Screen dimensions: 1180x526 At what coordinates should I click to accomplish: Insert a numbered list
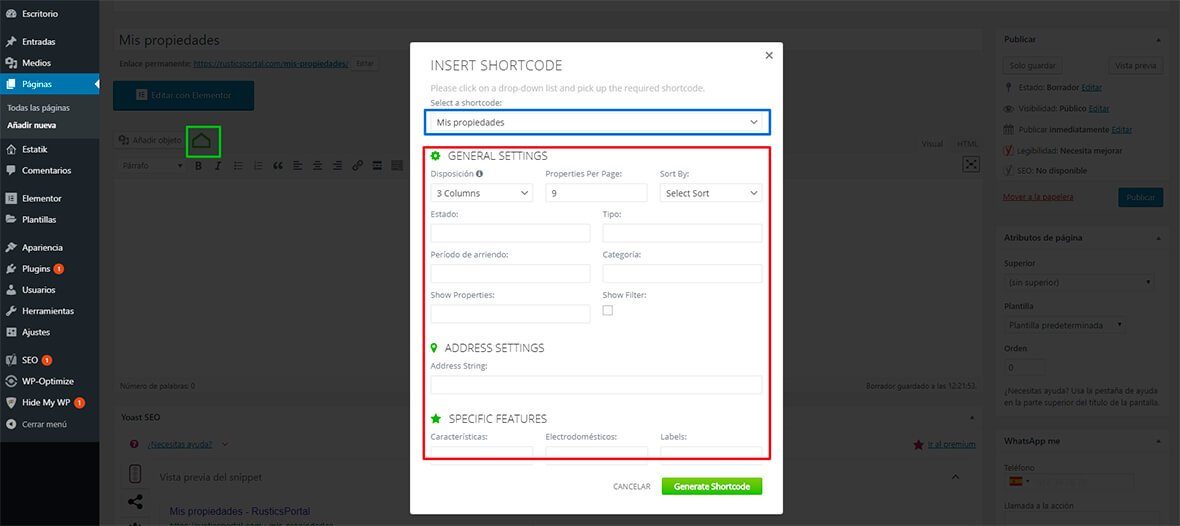pos(258,166)
